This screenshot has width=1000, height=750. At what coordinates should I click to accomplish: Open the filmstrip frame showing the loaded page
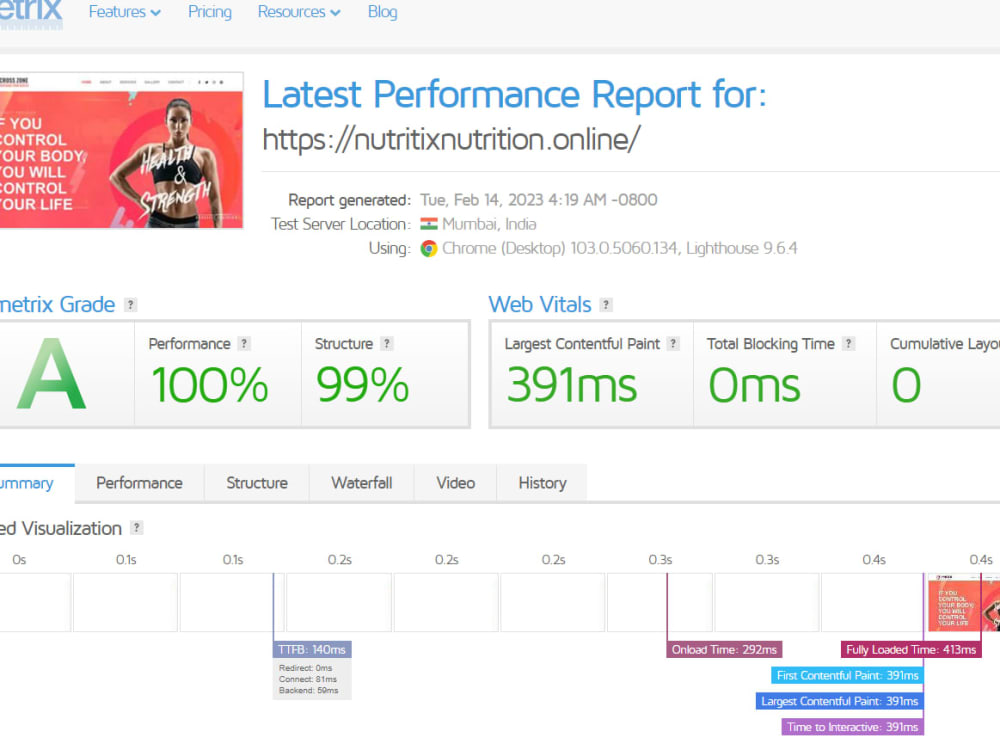[x=964, y=603]
